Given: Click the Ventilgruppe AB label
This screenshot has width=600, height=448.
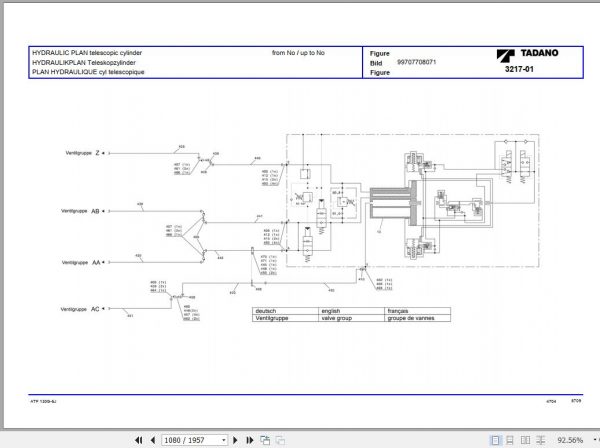Looking at the screenshot, I should [x=80, y=211].
